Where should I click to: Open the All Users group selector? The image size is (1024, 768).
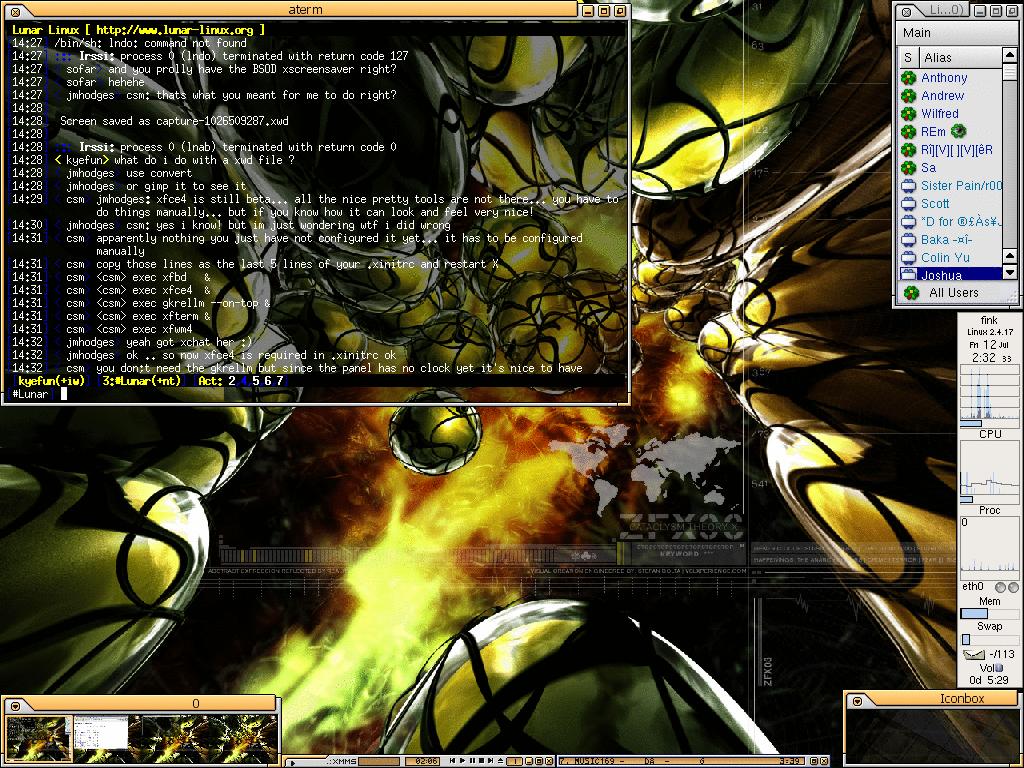943,293
